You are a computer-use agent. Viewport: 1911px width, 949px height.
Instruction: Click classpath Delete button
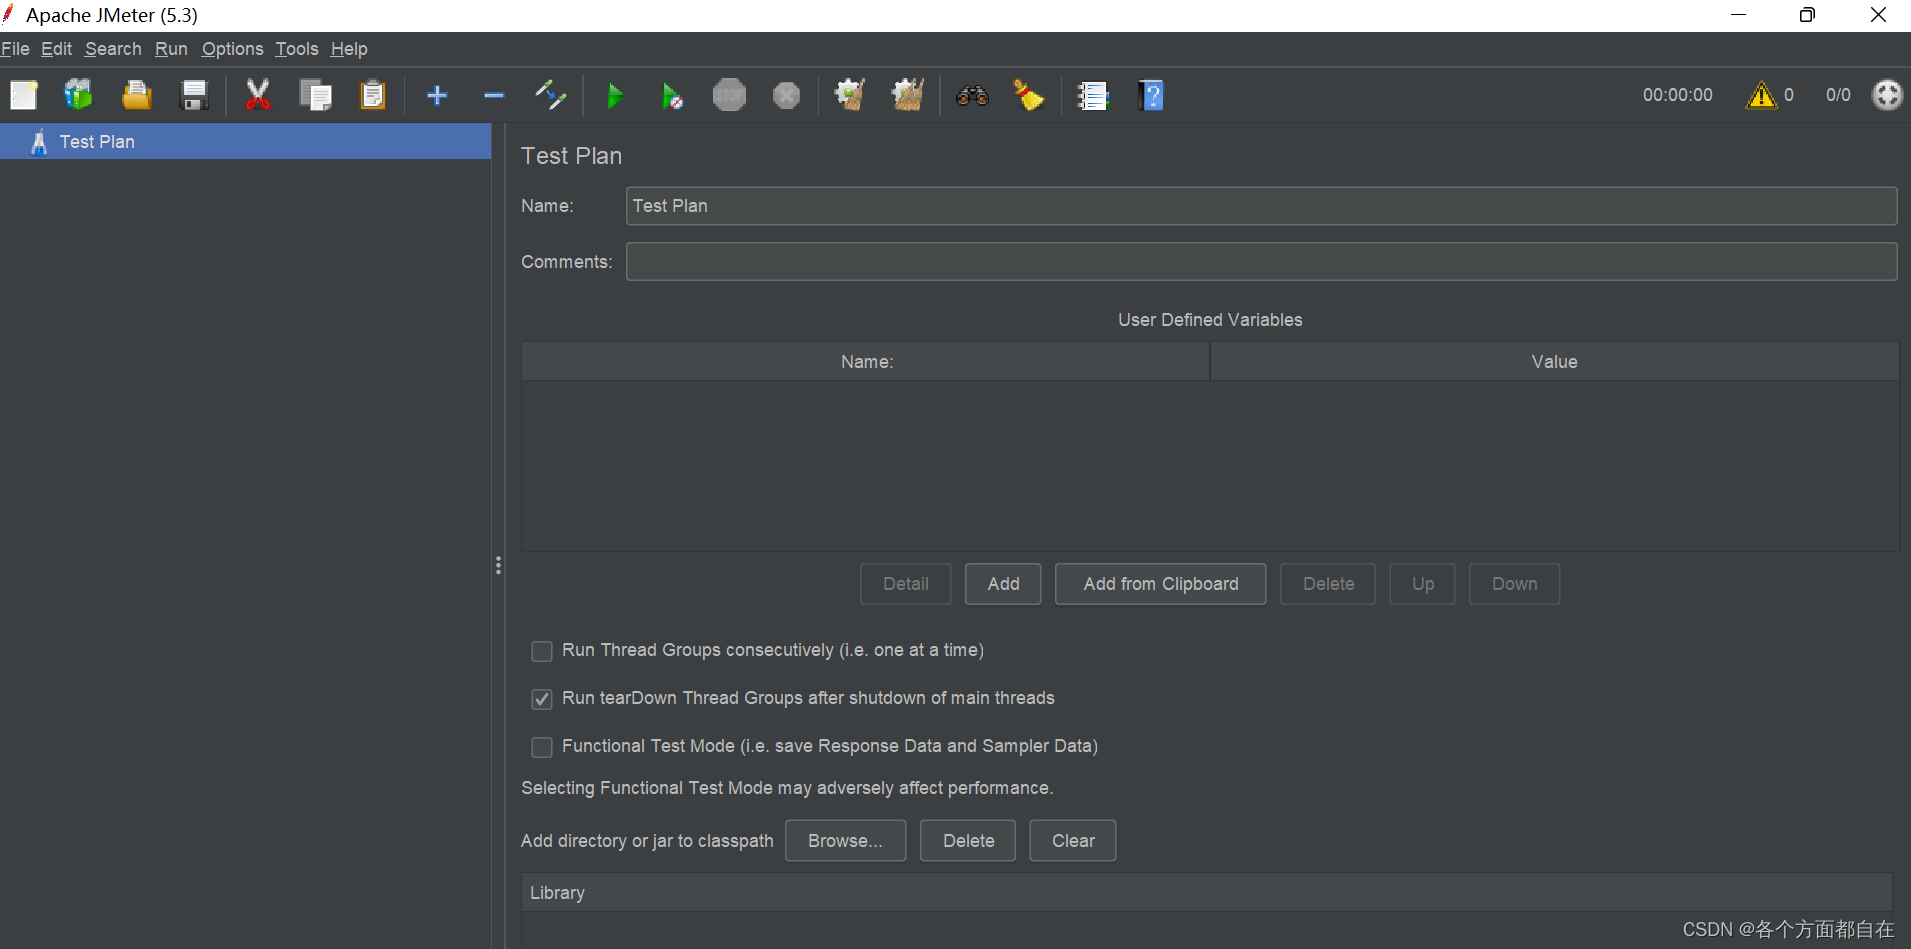968,841
